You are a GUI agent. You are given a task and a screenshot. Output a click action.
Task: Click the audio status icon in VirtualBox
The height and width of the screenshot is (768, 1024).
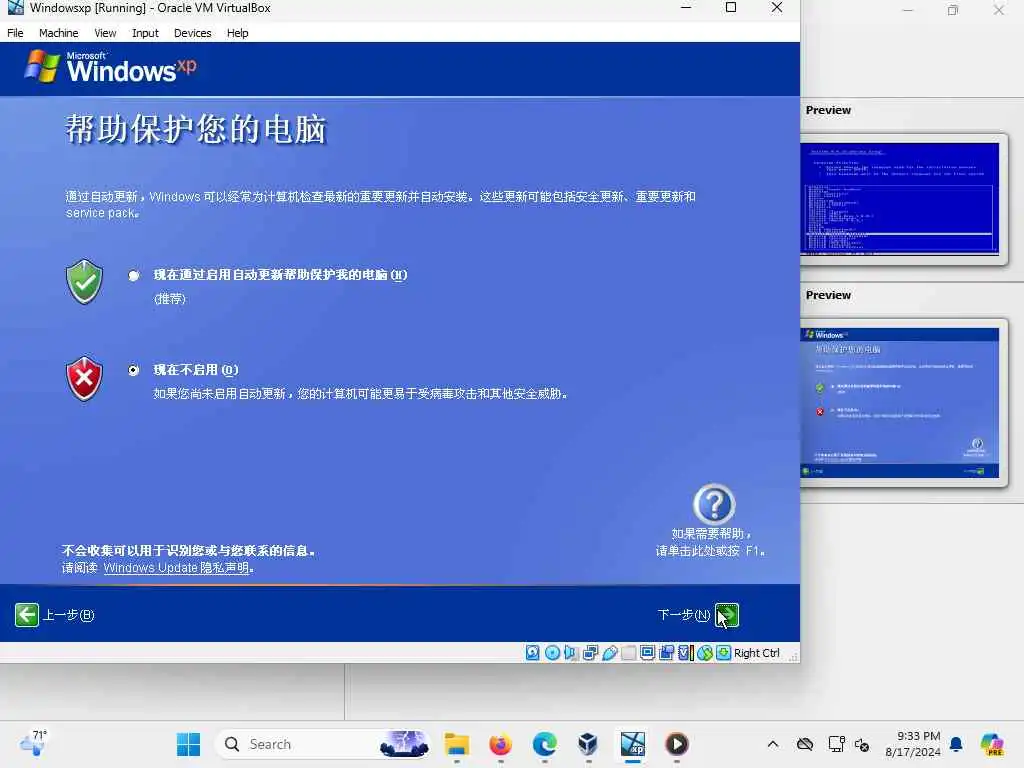(571, 652)
